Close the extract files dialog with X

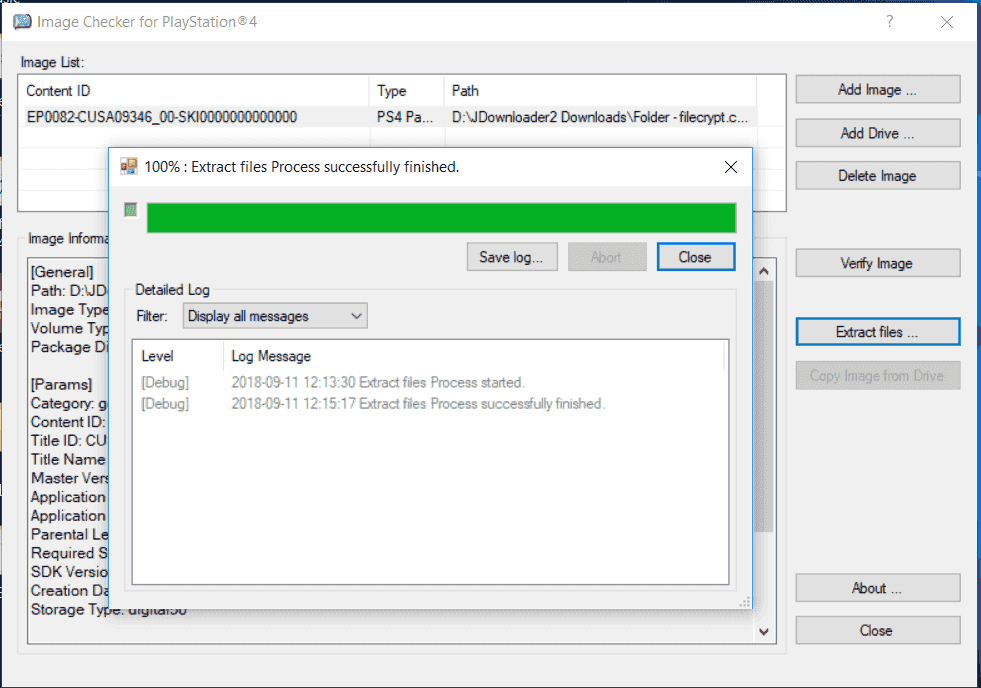tap(731, 167)
